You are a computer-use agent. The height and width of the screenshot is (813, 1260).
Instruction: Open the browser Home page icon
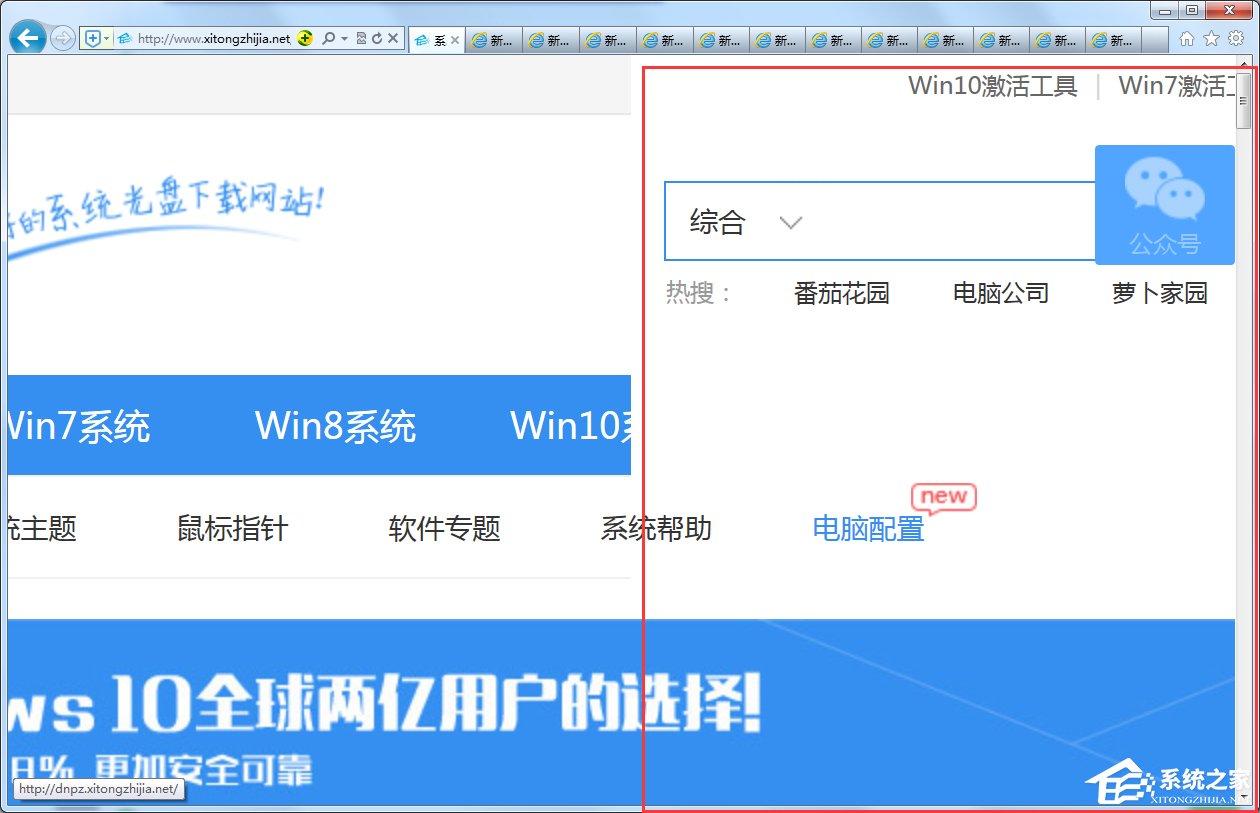[x=1186, y=38]
